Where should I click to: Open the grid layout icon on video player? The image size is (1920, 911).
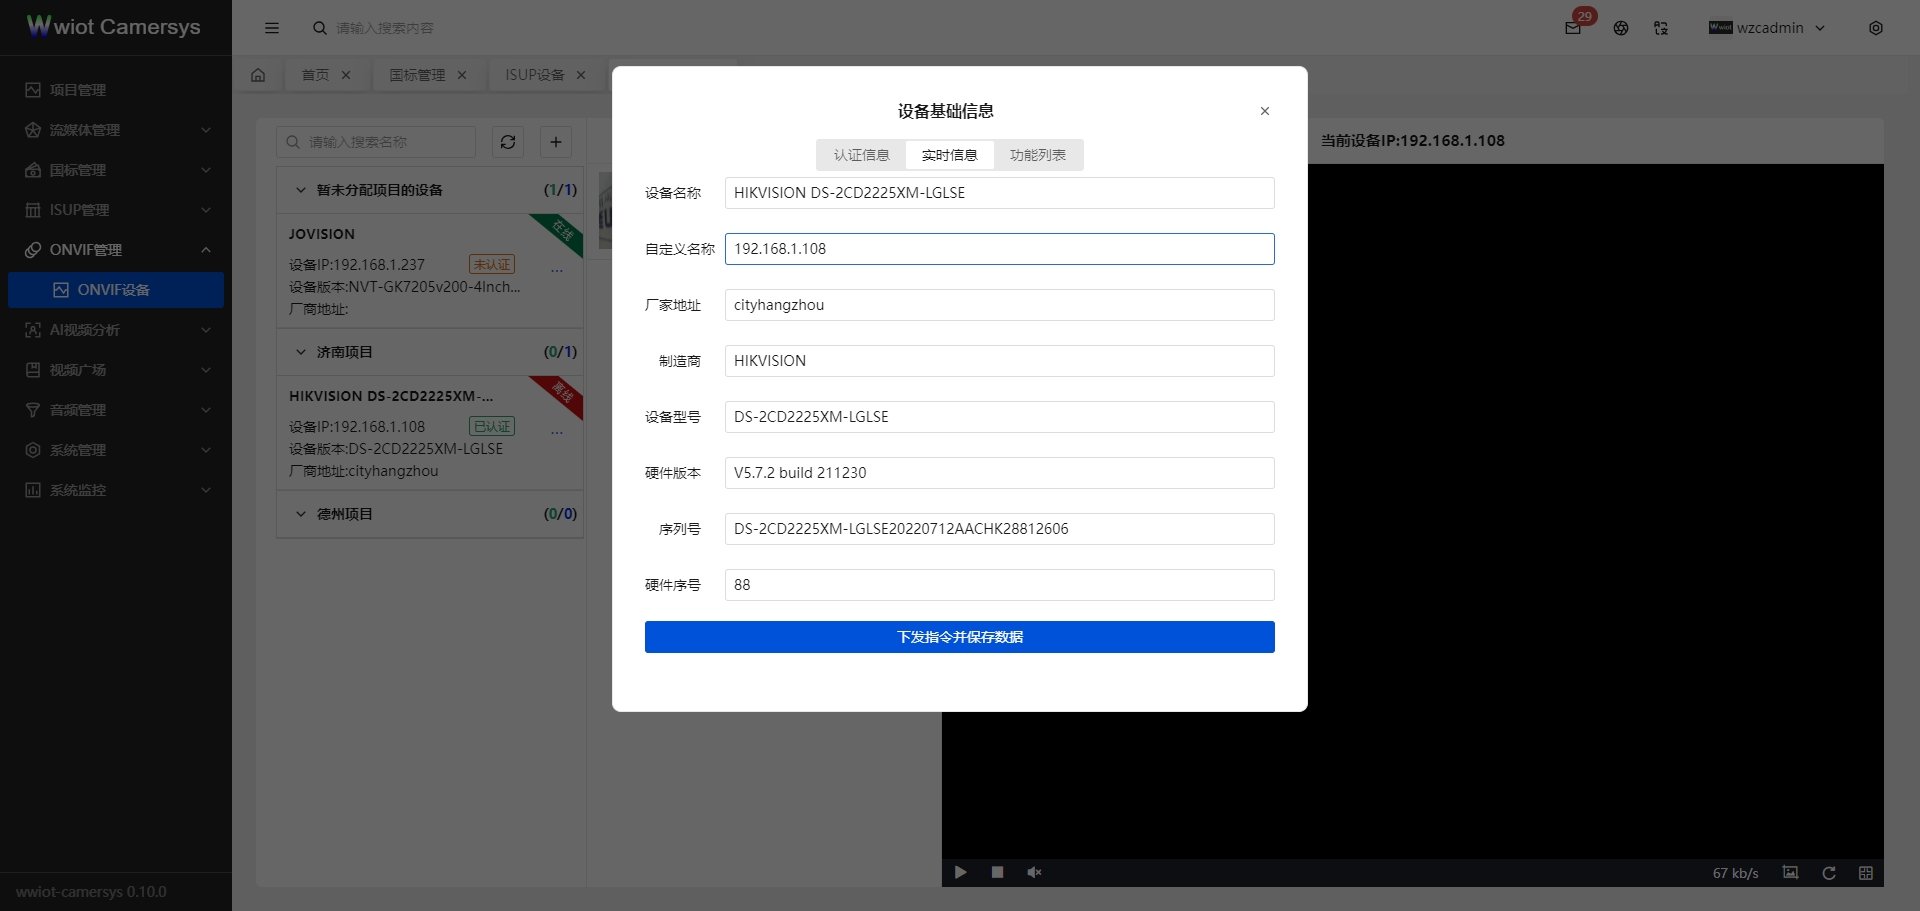pos(1866,872)
